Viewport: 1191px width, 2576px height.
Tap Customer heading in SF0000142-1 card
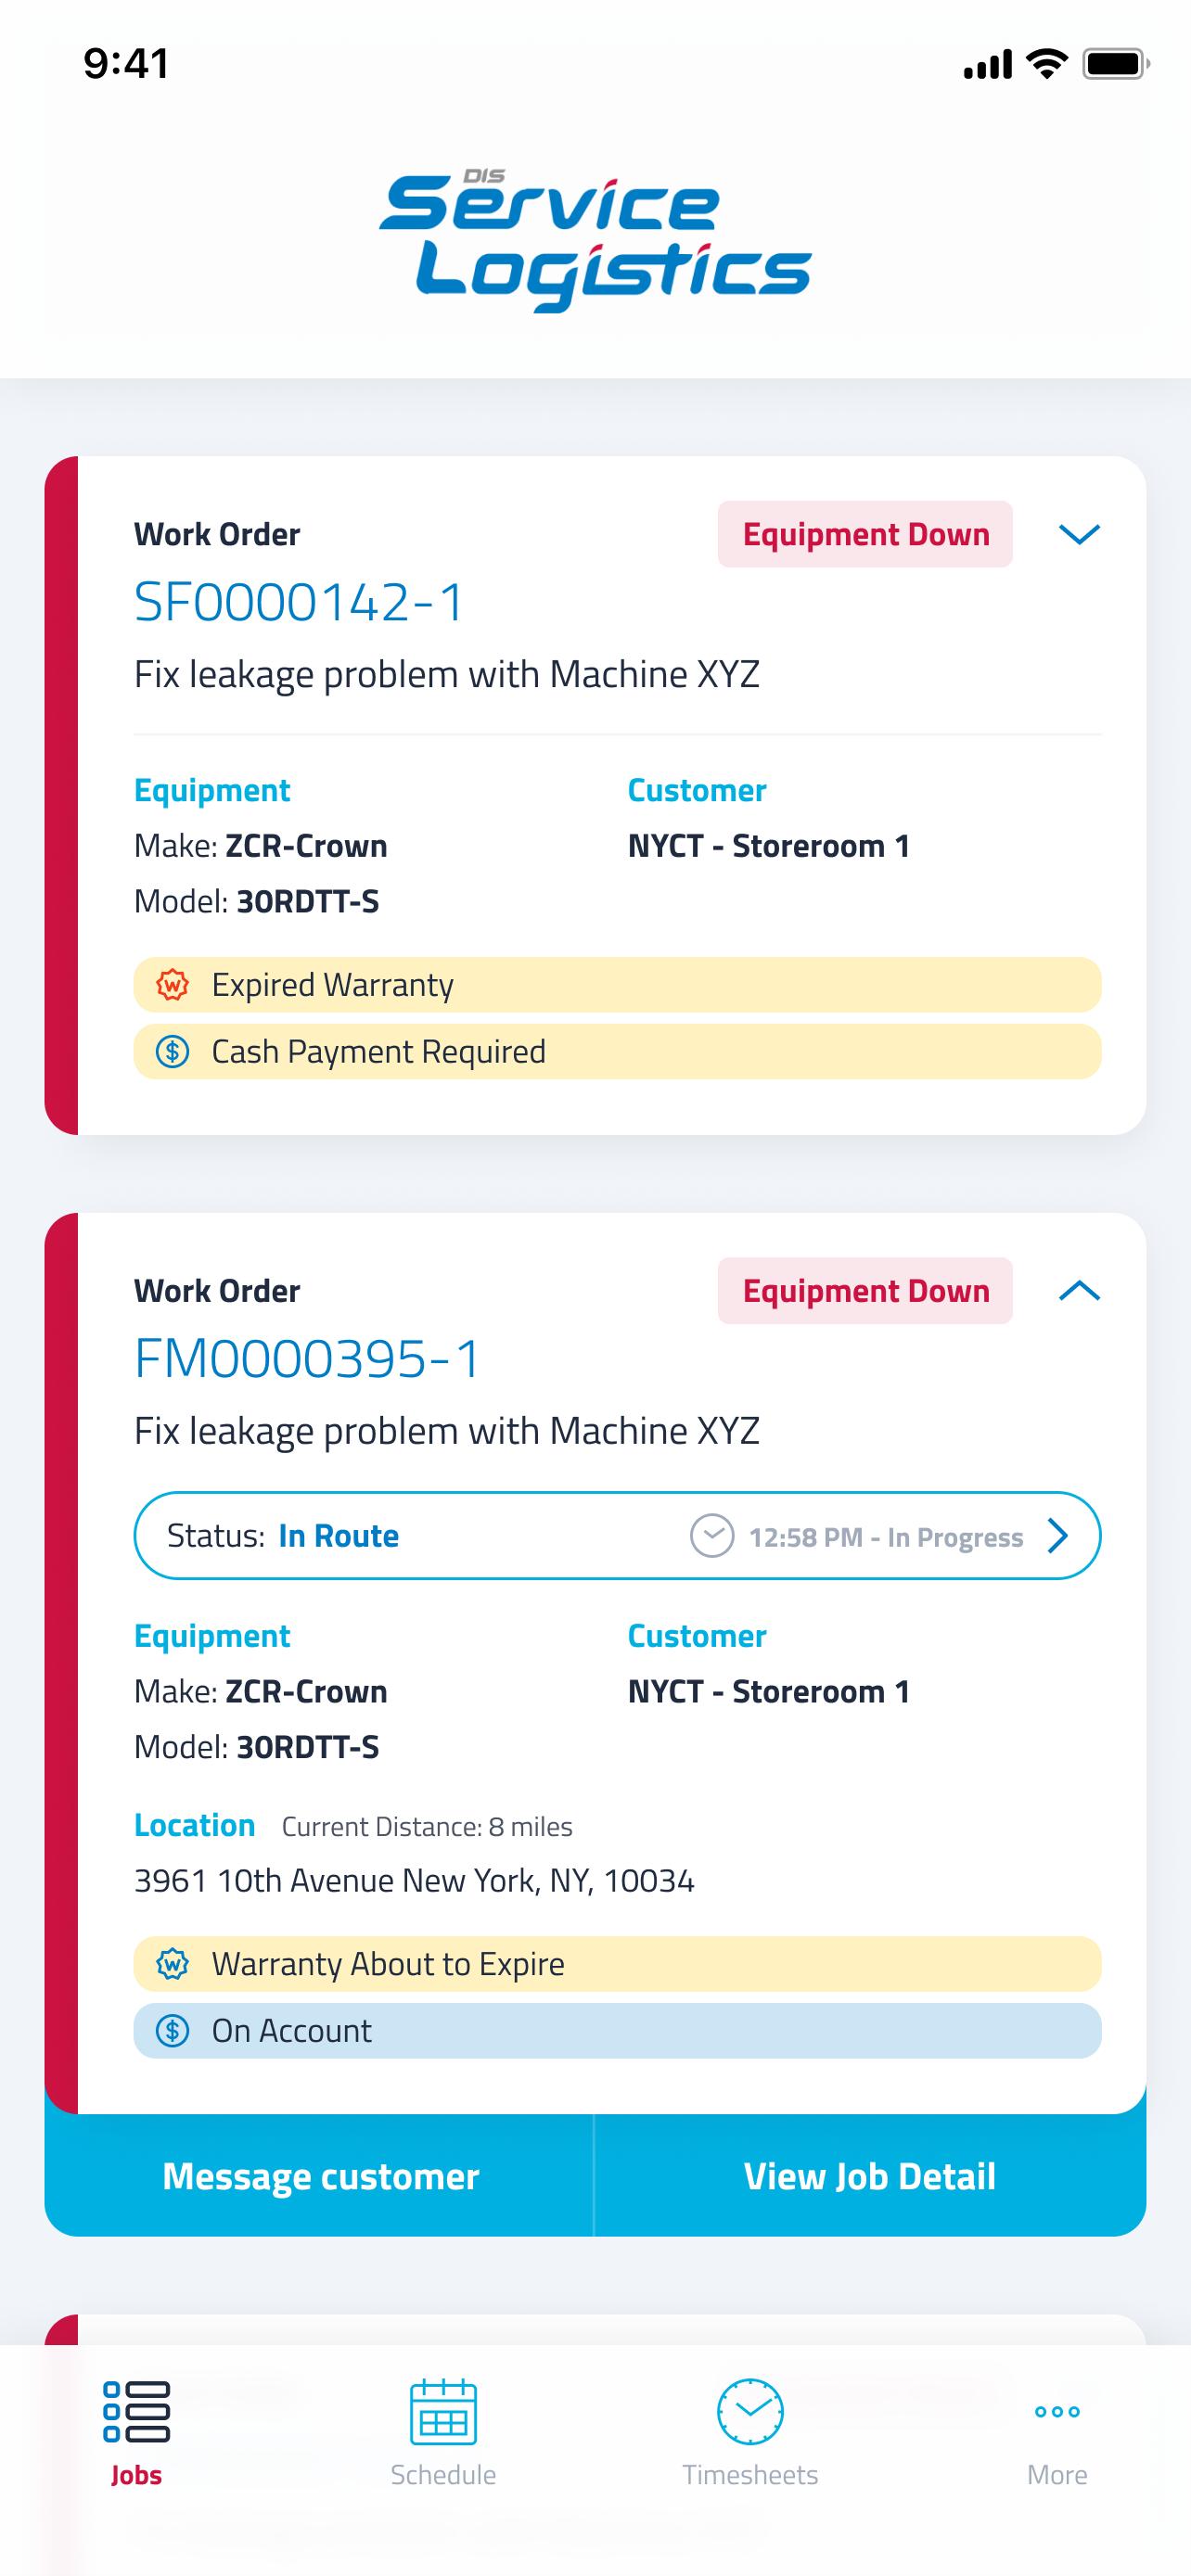697,790
